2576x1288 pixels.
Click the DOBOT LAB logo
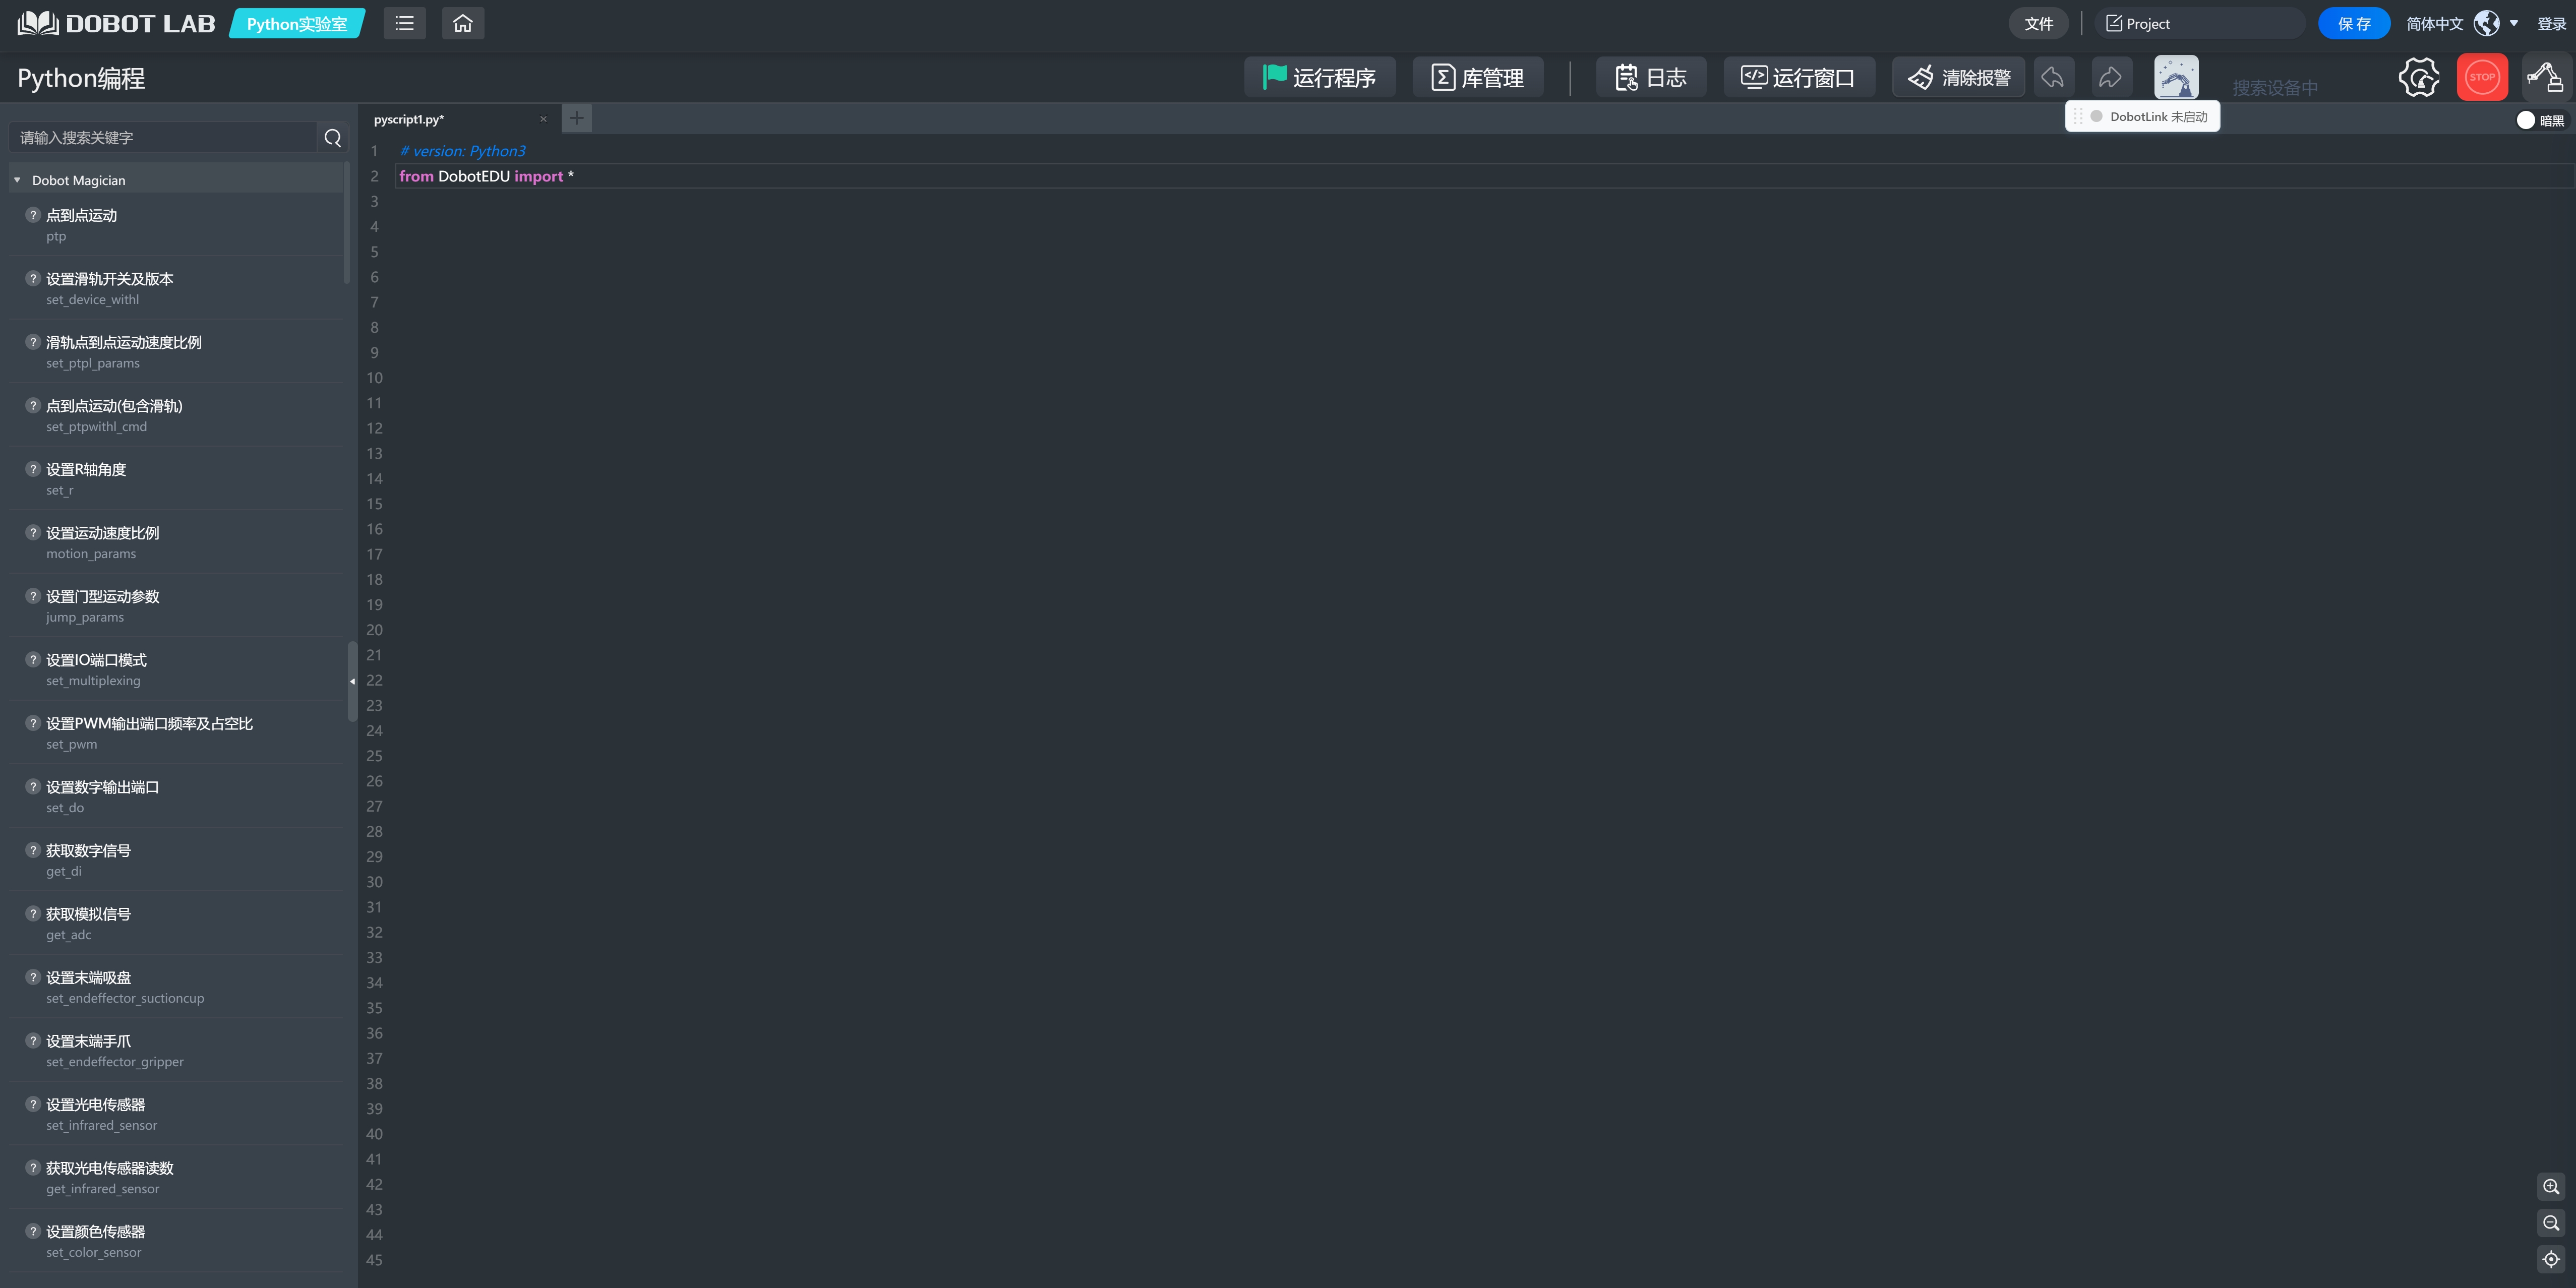[x=116, y=23]
